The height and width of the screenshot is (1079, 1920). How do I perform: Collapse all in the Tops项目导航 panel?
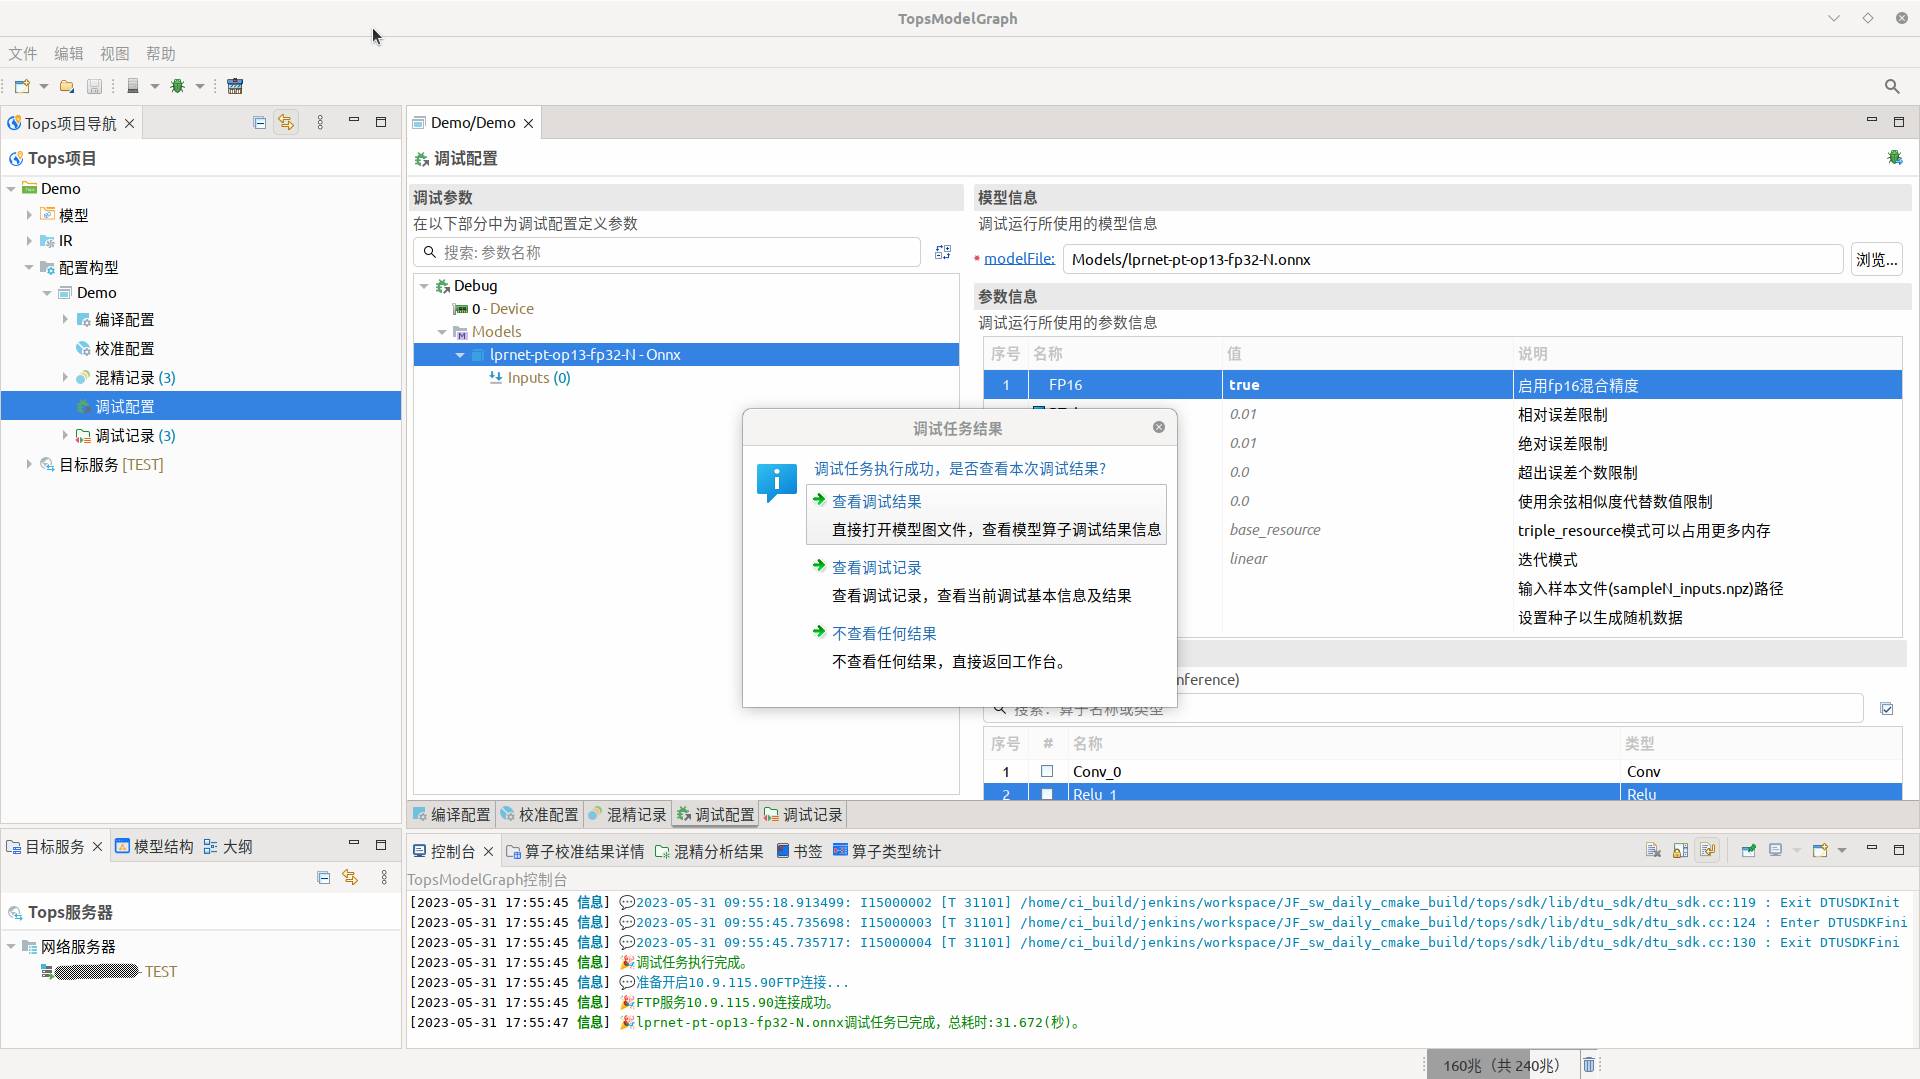260,122
